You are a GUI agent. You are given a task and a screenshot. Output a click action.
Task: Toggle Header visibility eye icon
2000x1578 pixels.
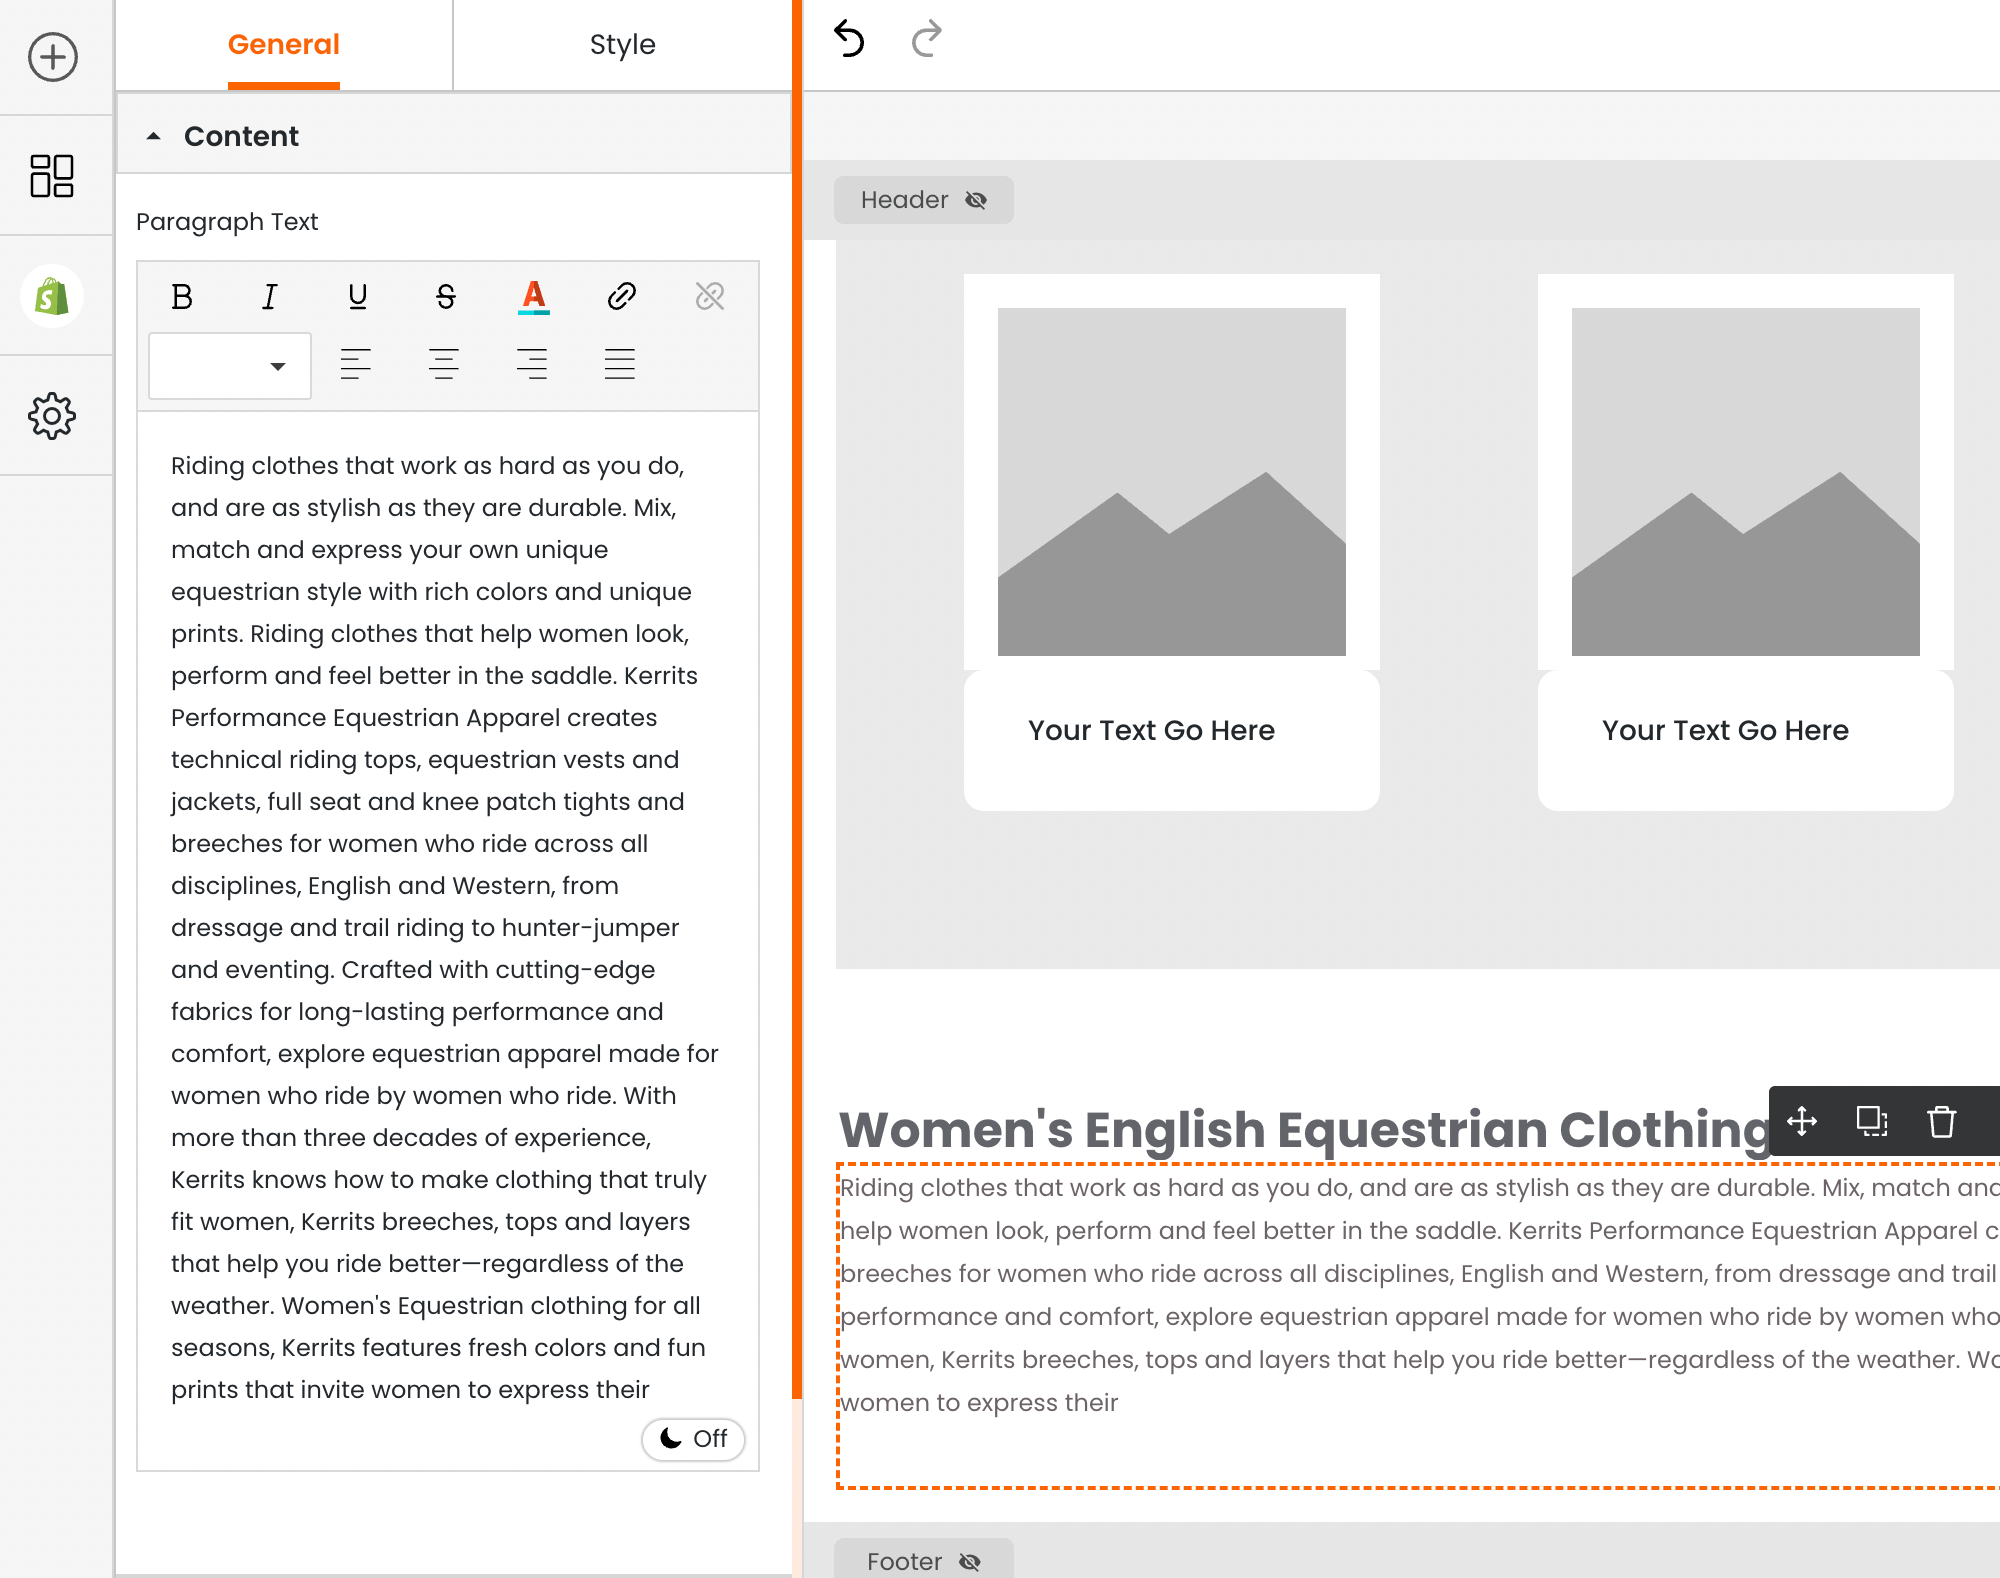pyautogui.click(x=976, y=200)
